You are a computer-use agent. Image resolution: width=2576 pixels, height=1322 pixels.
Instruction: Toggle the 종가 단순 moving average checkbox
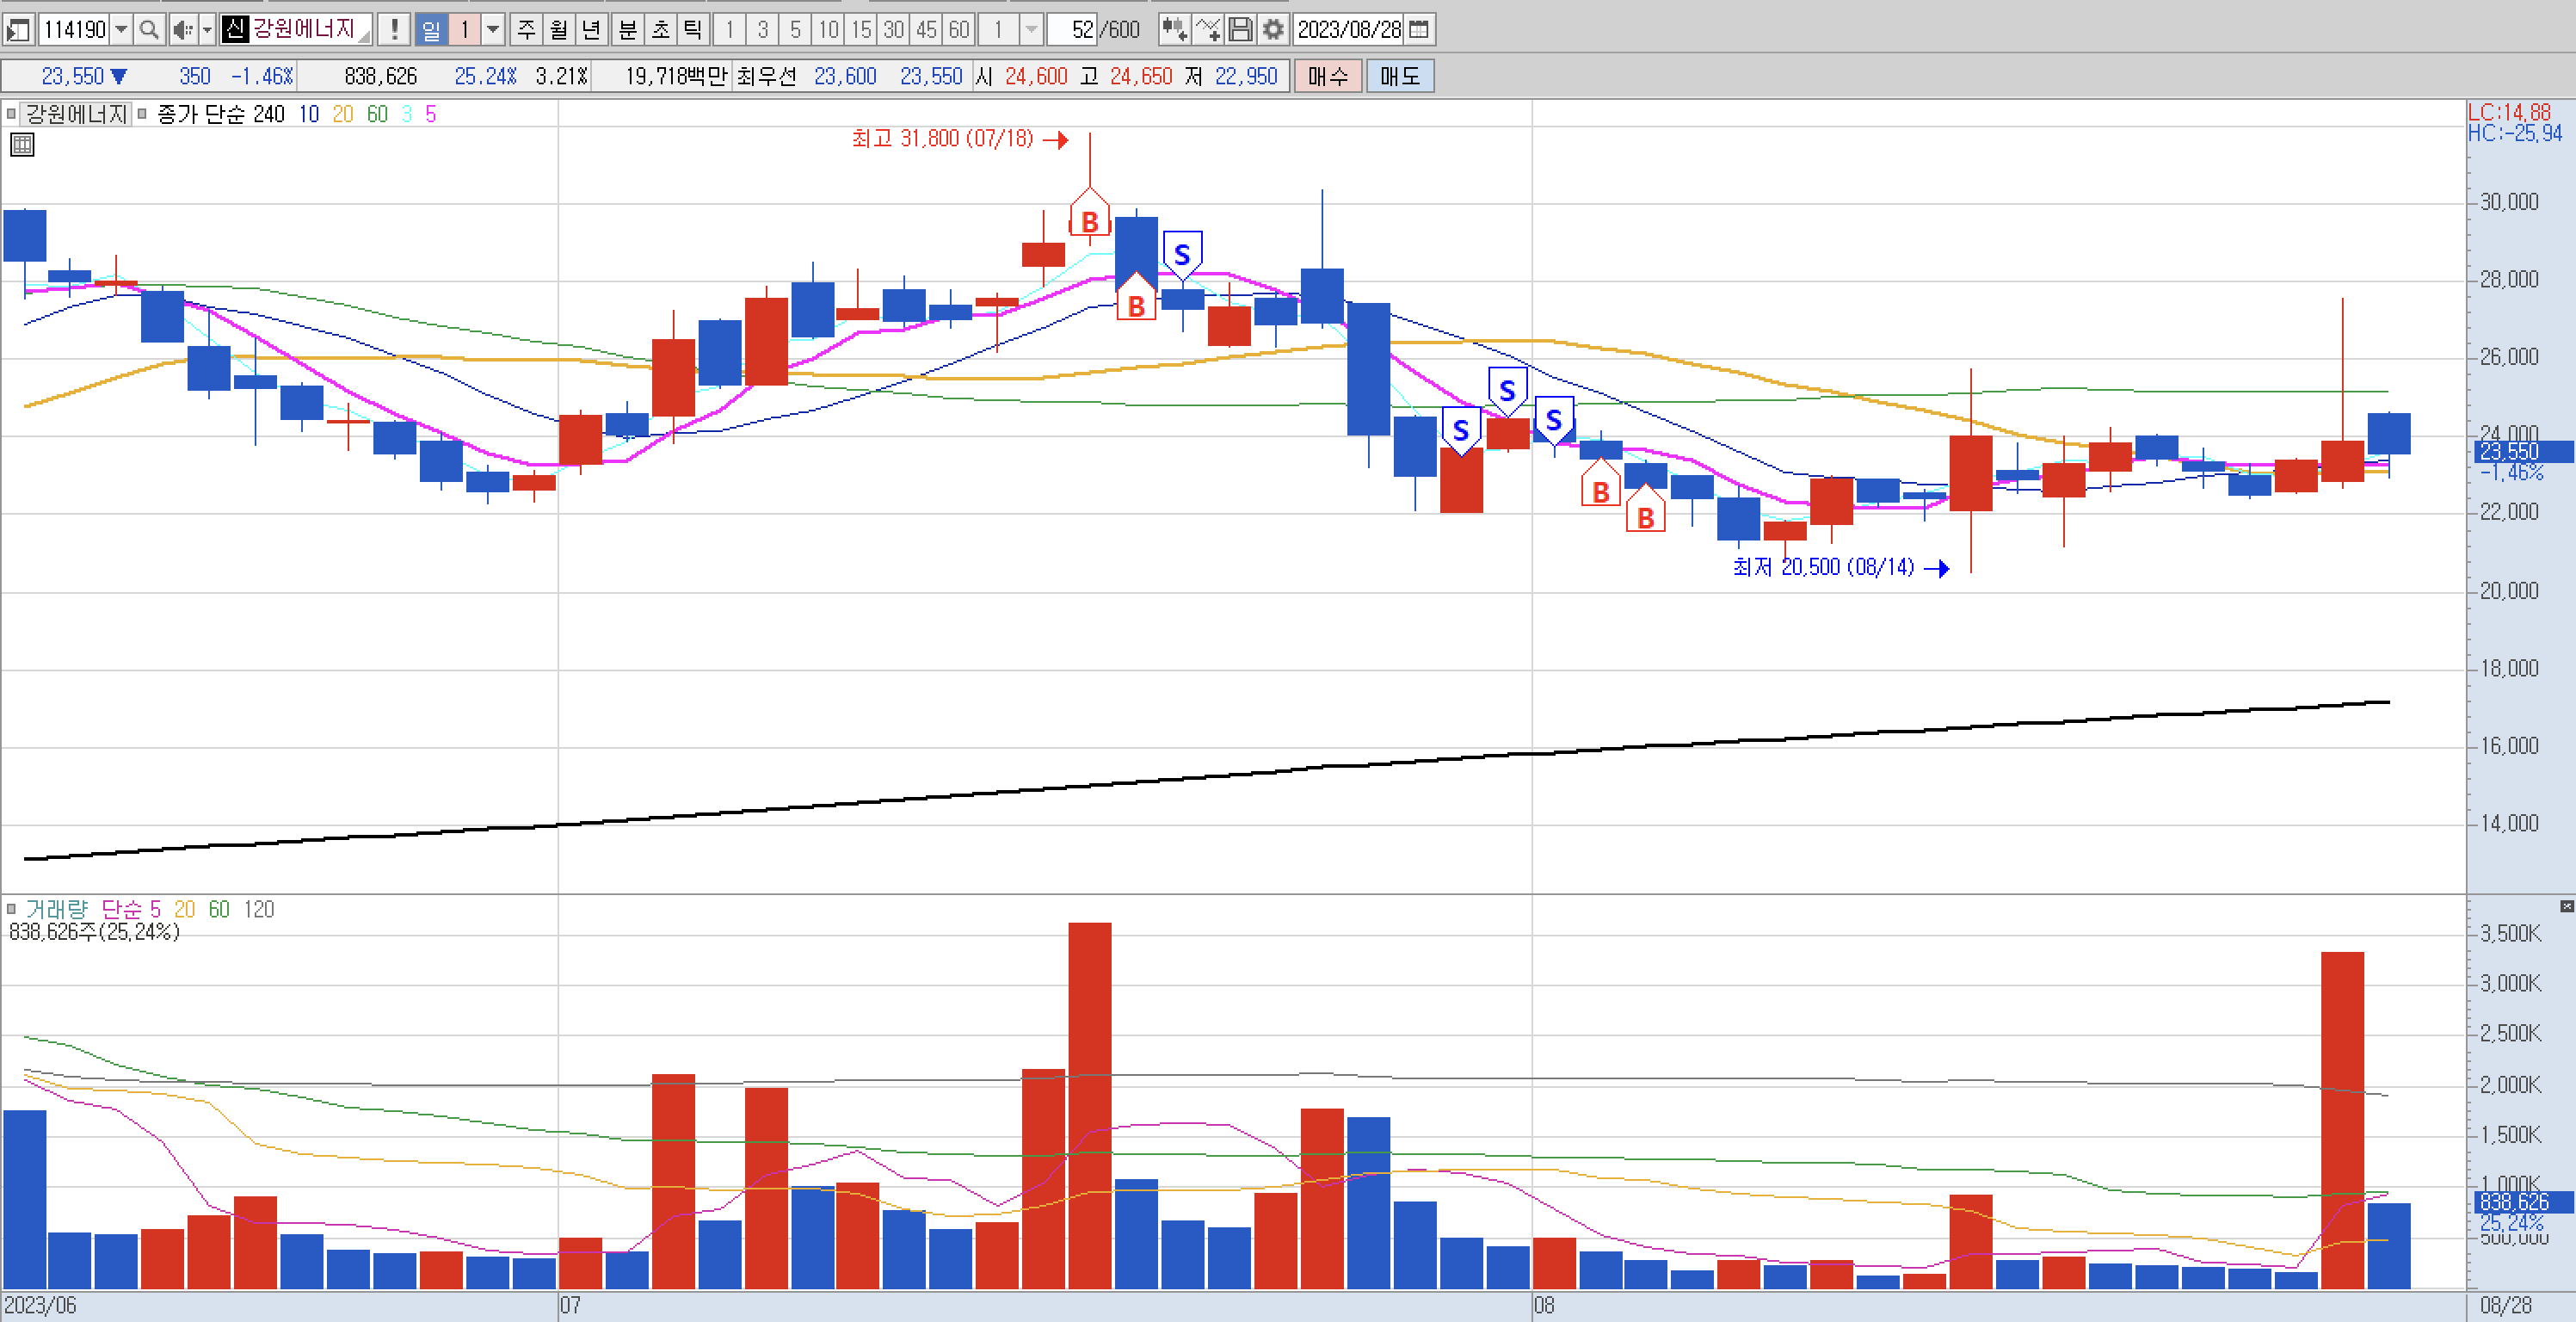143,114
